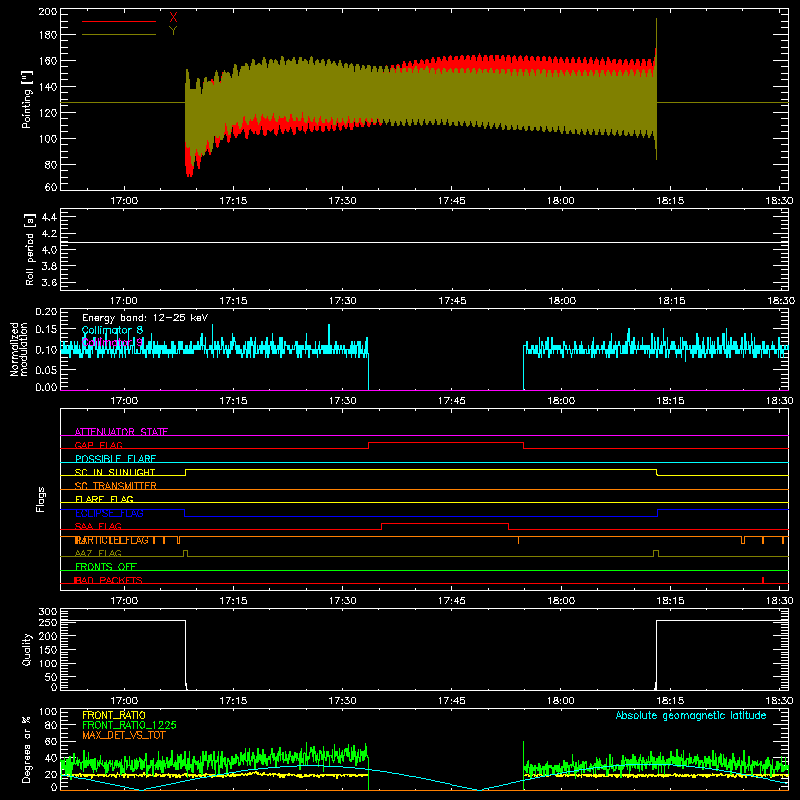Click the 17:15 tick under Quality plot

(233, 701)
